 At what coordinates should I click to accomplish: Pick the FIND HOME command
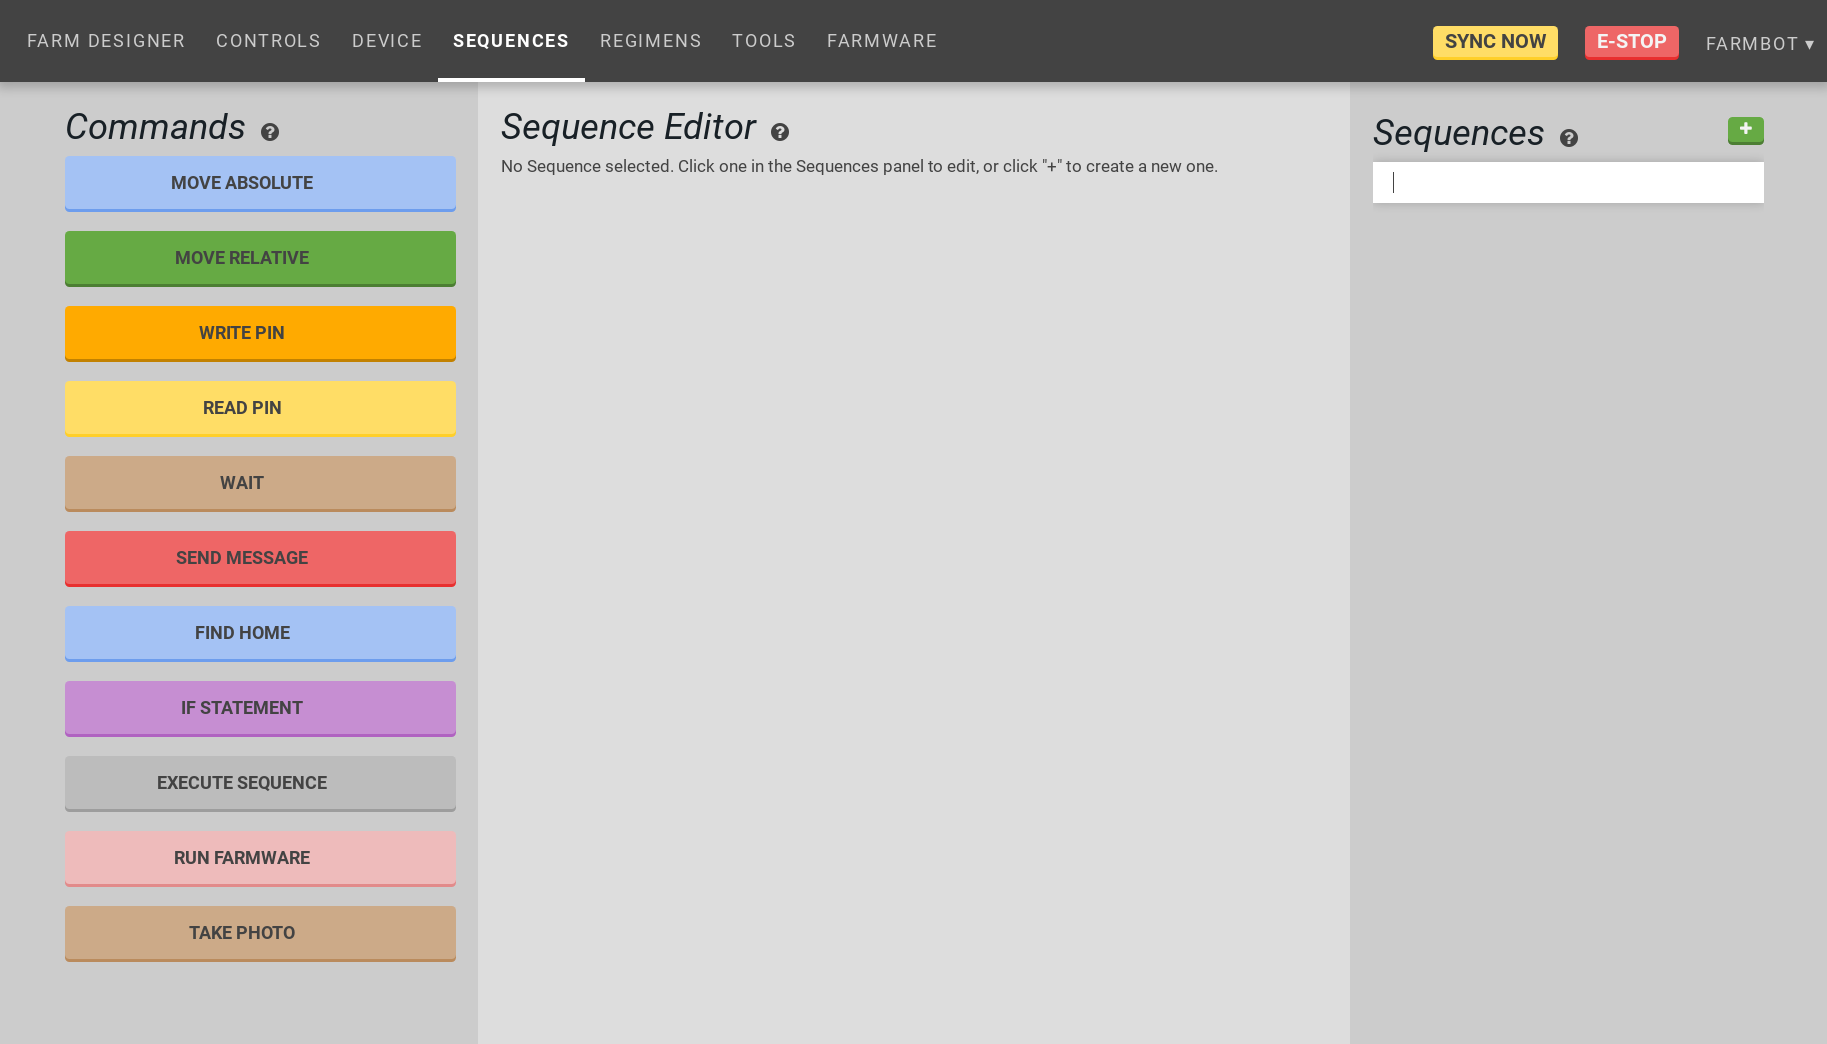[x=260, y=633]
